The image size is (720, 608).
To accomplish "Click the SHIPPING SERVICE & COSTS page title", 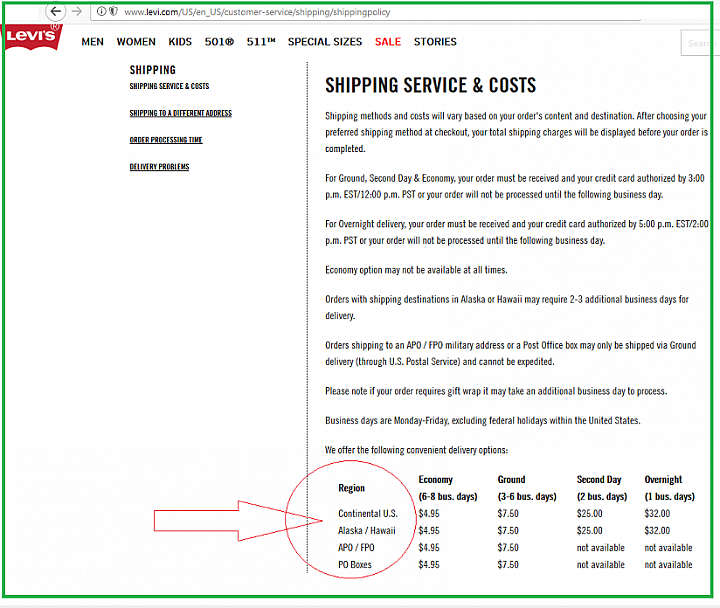I will 430,85.
